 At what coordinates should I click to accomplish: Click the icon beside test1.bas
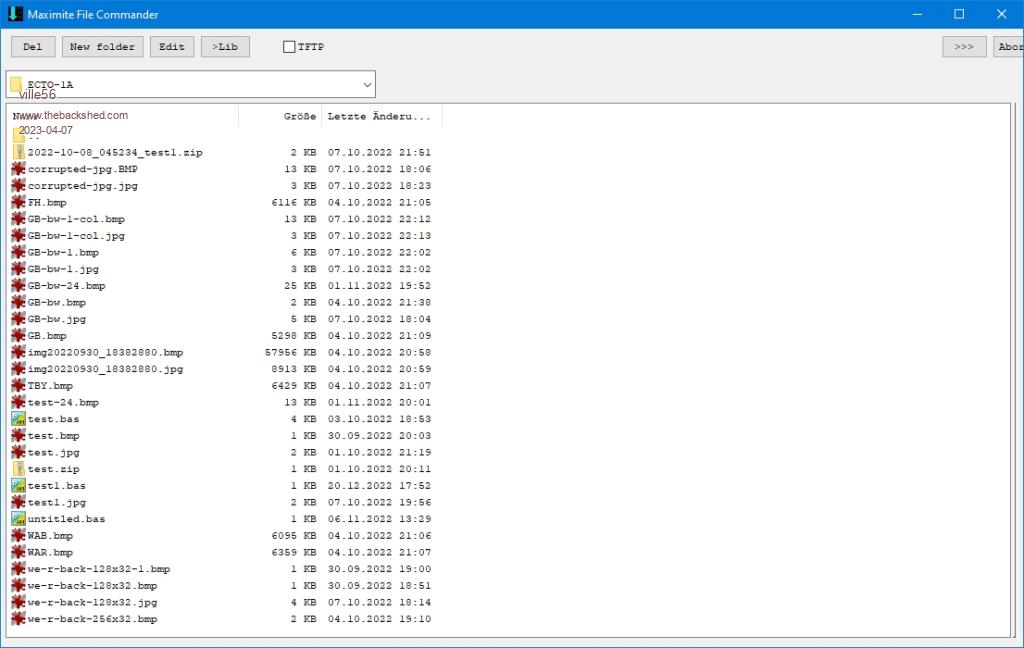18,486
